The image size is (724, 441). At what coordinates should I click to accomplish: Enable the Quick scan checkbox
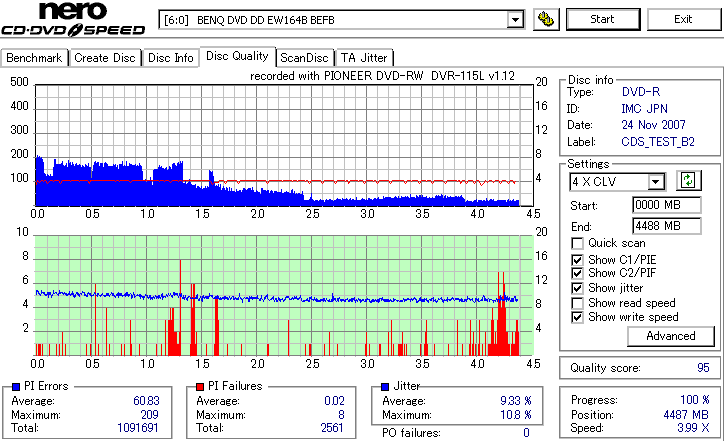click(577, 243)
